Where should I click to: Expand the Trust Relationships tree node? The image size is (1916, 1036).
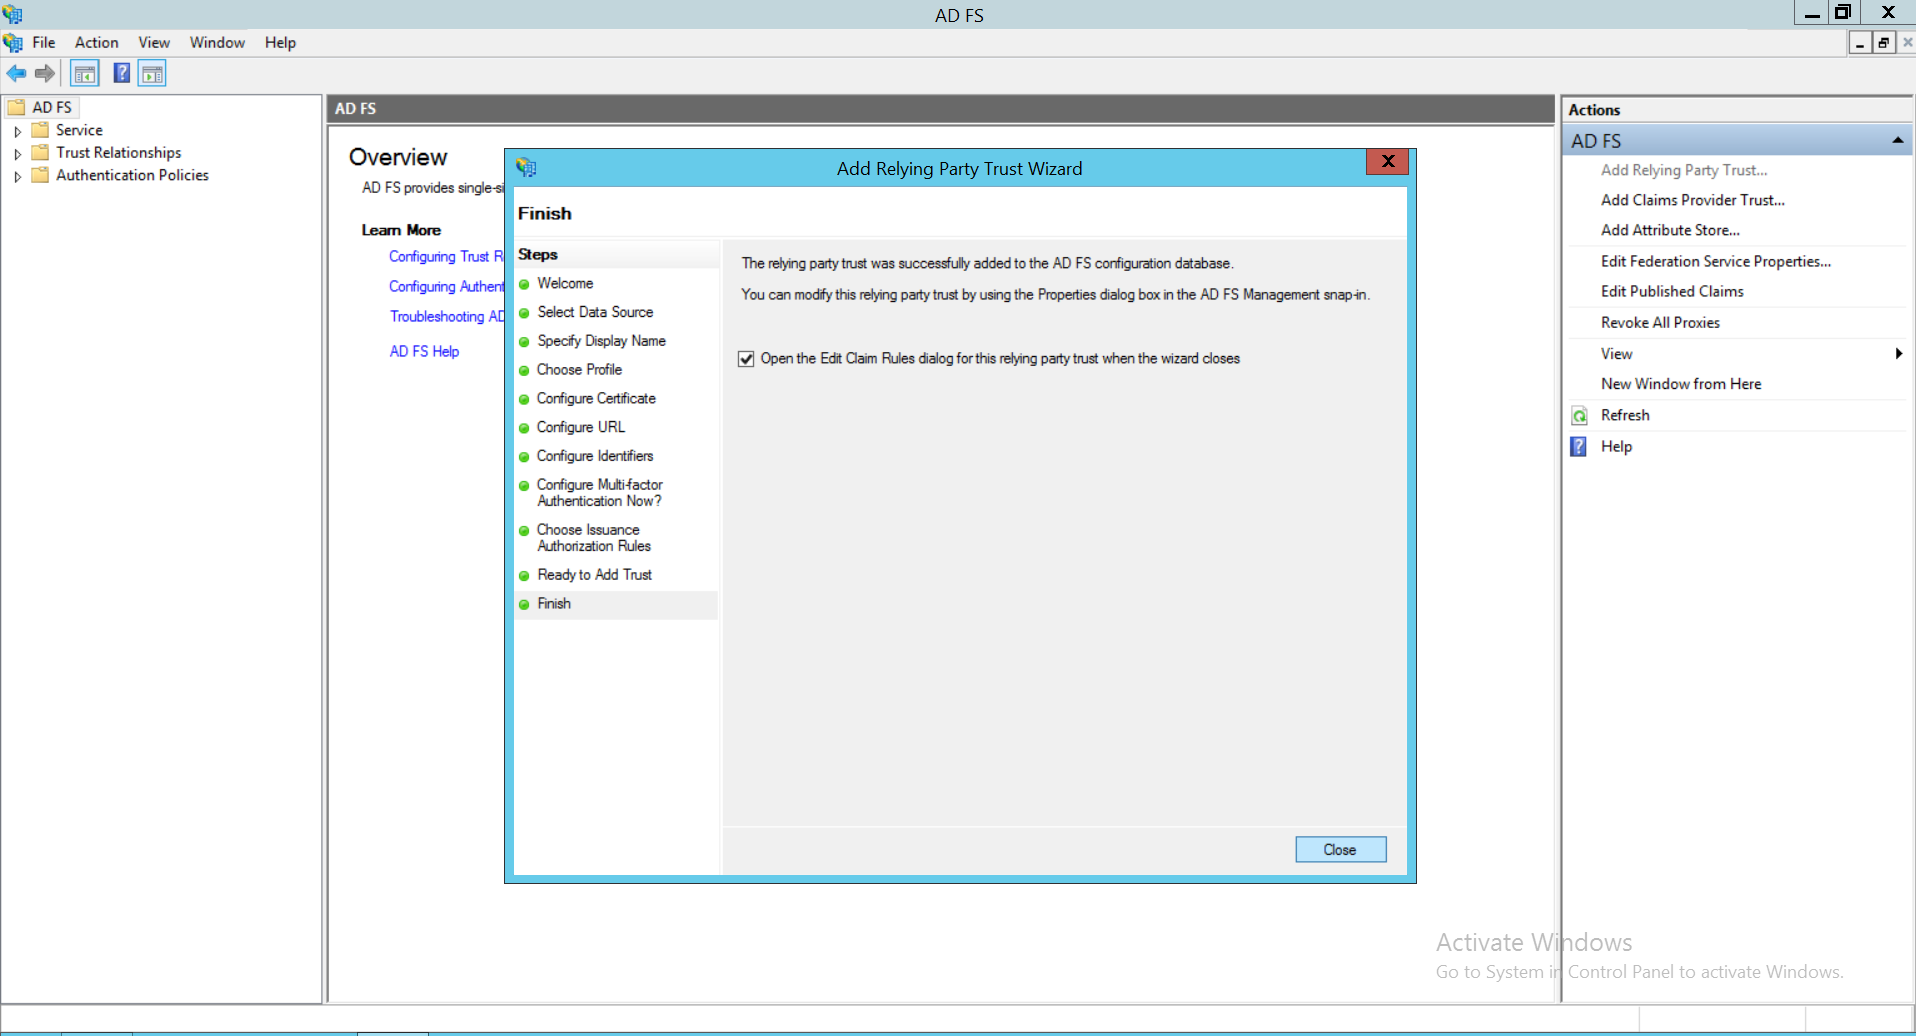(x=17, y=152)
